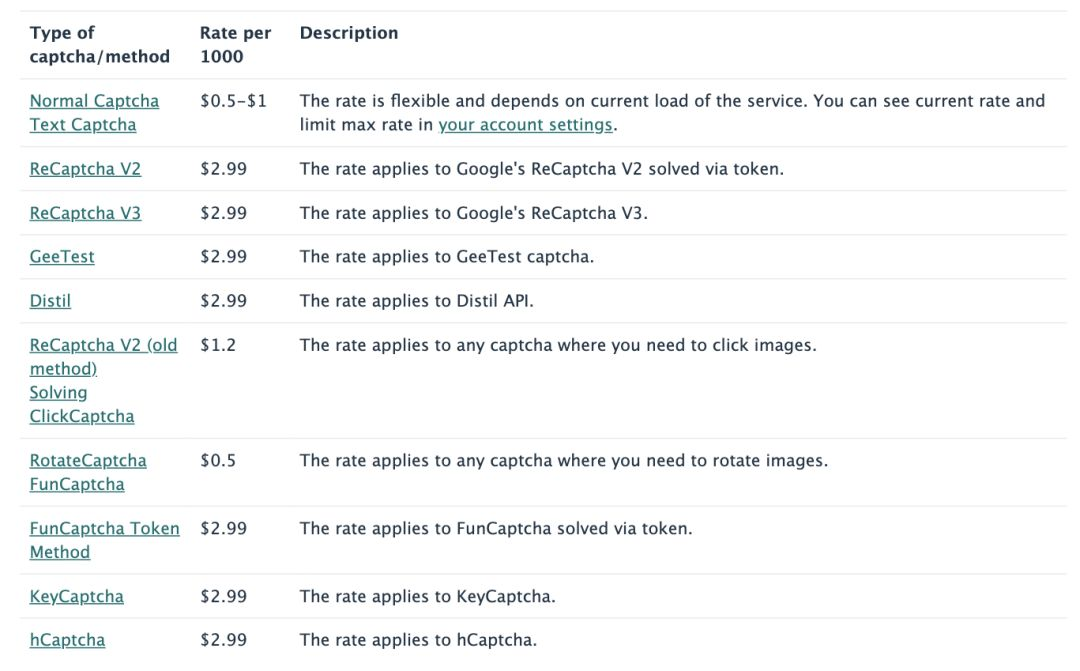Follow the 'your account settings' link
The width and height of the screenshot is (1080, 671).
click(x=525, y=125)
